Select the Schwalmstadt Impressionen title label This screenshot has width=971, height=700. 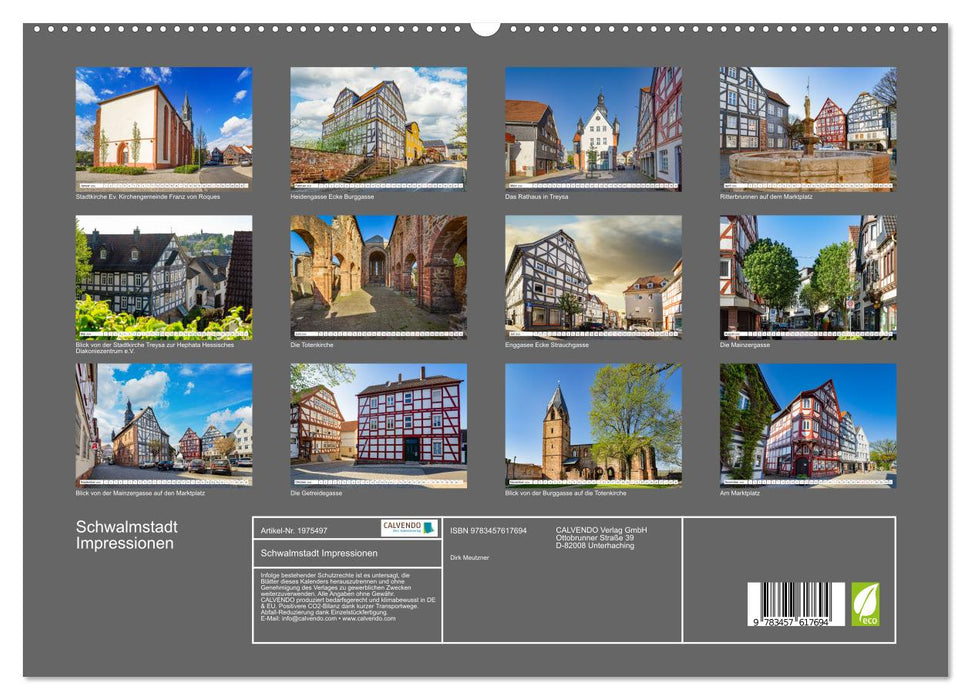pos(319,554)
